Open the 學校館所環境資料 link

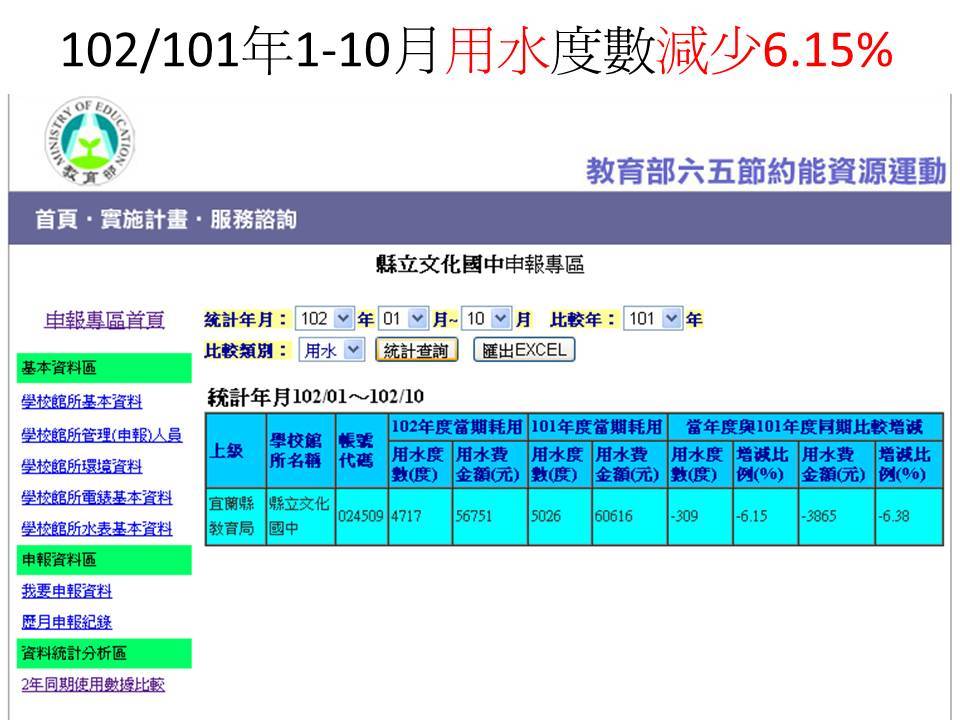tap(81, 466)
